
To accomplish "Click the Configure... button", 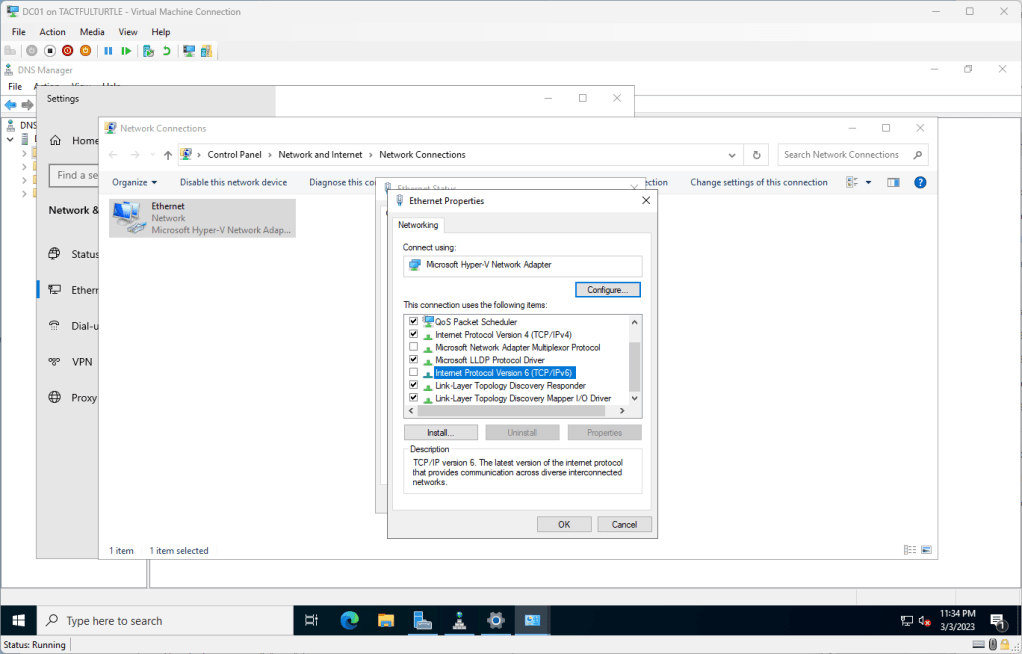I will point(607,290).
